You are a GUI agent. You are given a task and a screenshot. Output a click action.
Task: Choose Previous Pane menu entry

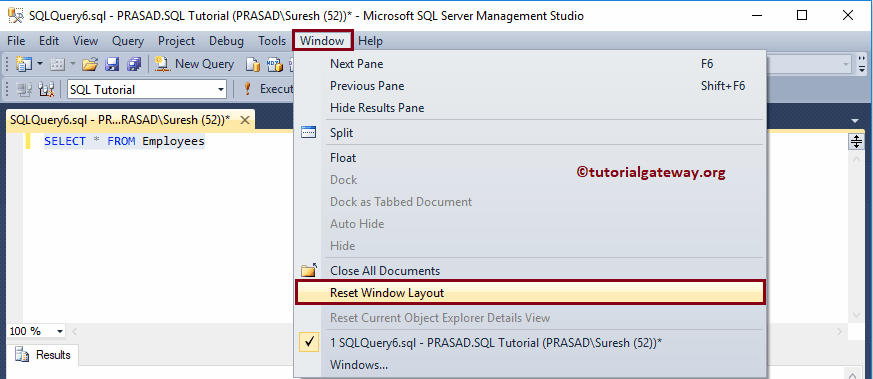coord(530,86)
